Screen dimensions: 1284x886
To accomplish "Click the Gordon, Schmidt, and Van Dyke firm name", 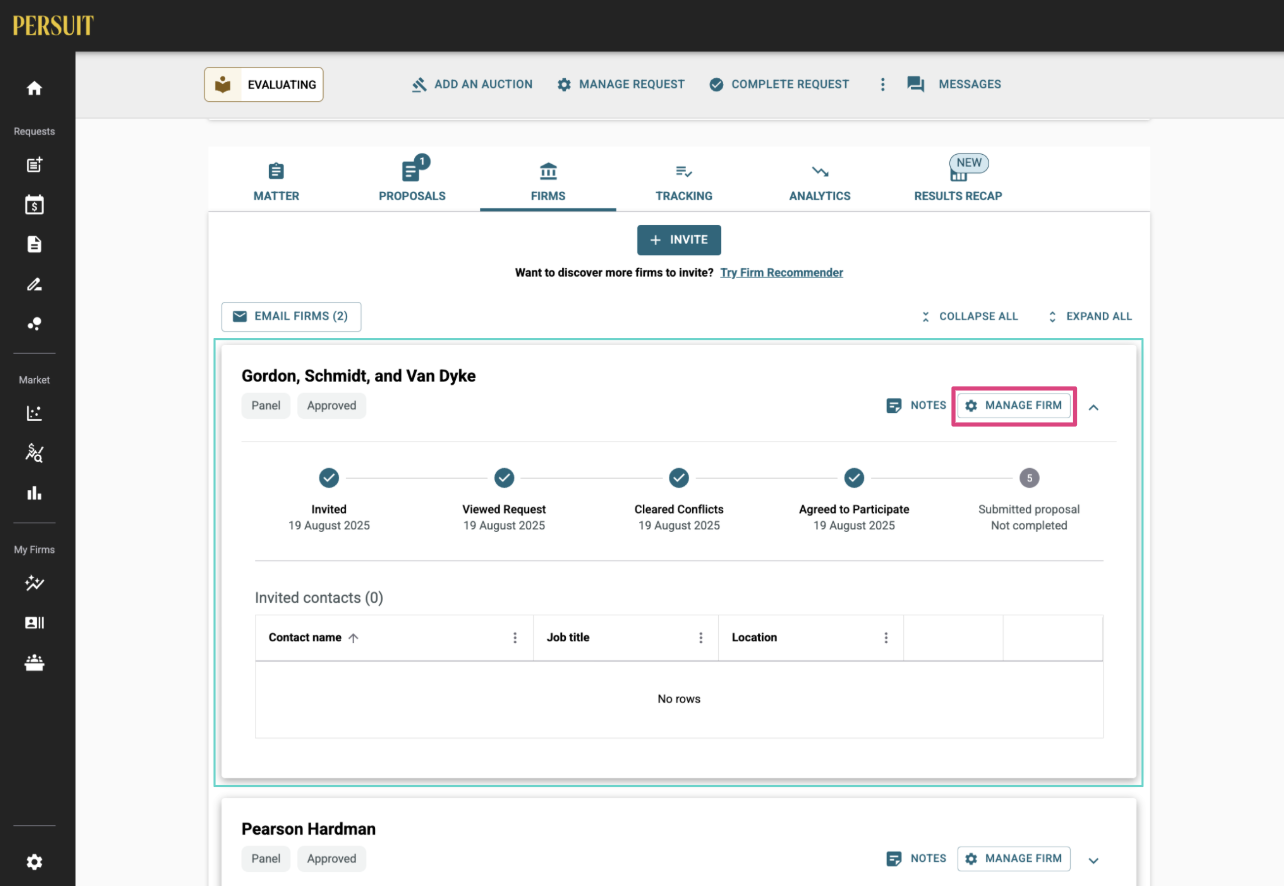I will pos(358,376).
